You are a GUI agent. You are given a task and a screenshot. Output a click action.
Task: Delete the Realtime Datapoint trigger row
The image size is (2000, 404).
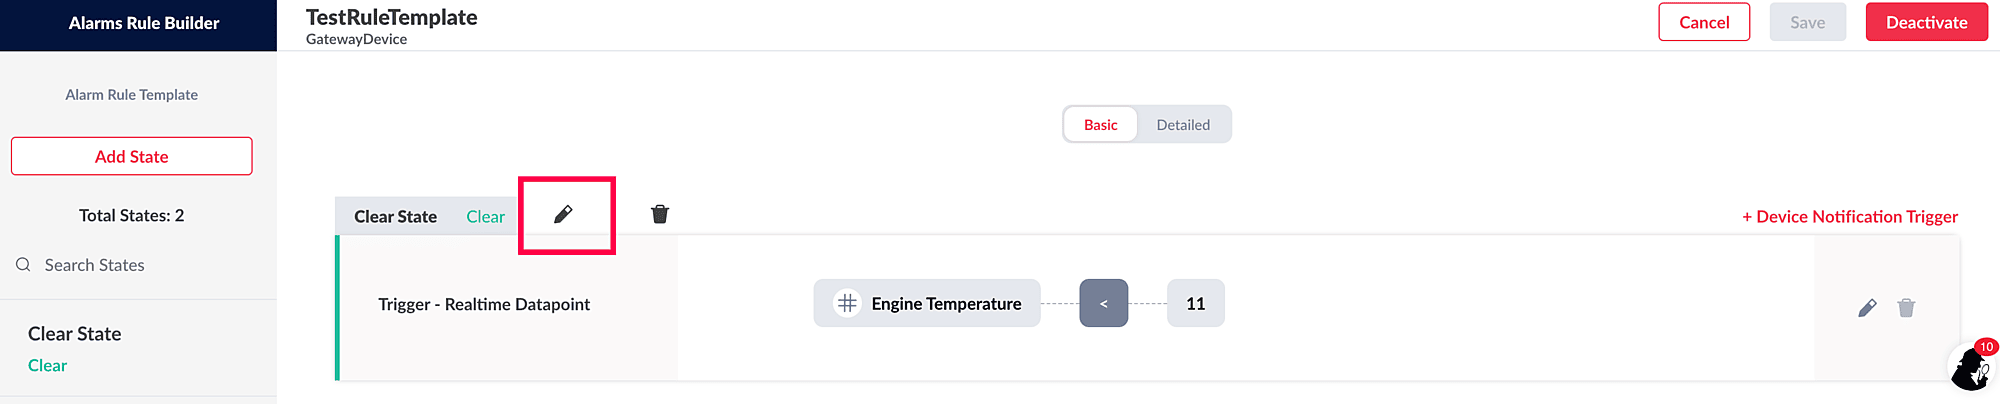pos(1906,308)
